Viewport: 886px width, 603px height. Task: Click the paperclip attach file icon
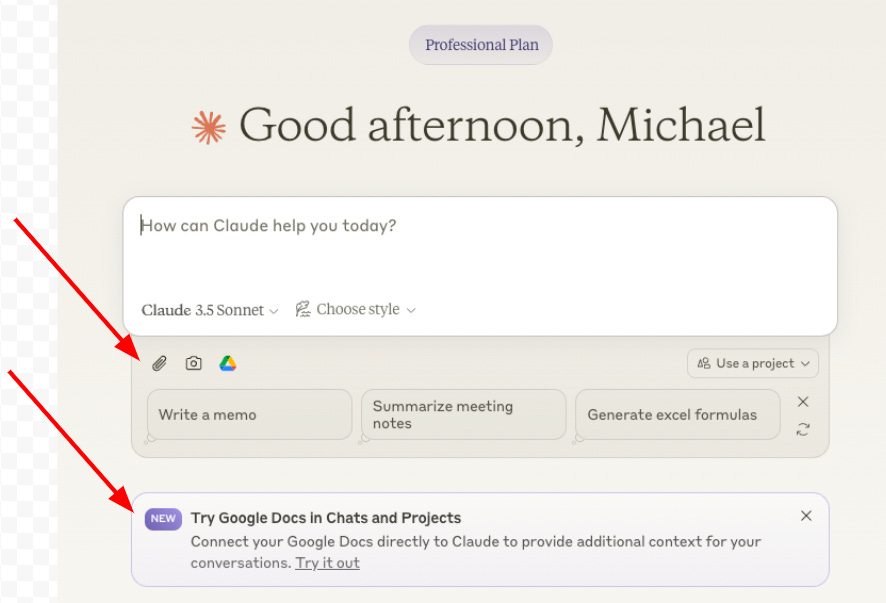(160, 363)
